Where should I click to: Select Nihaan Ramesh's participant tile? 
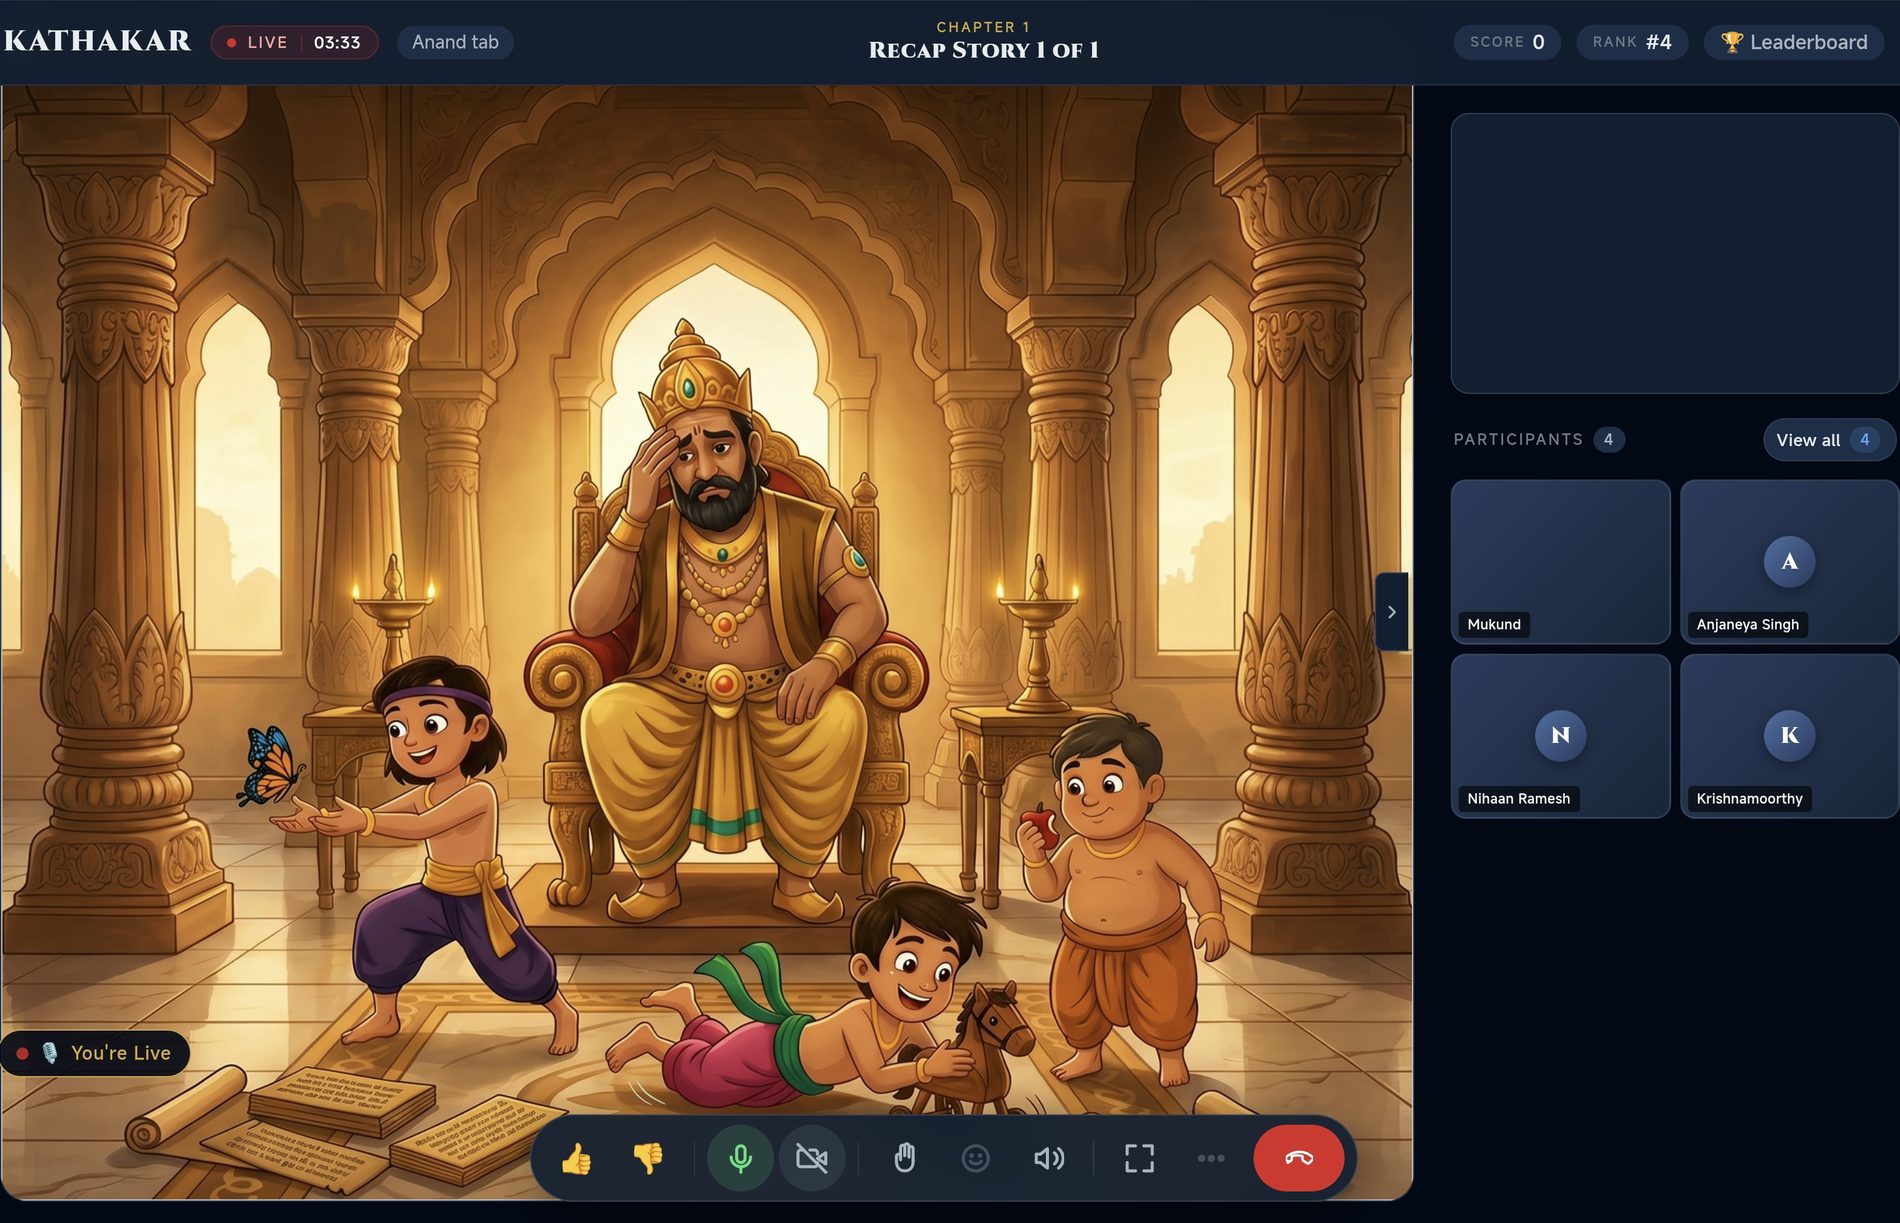(x=1560, y=736)
